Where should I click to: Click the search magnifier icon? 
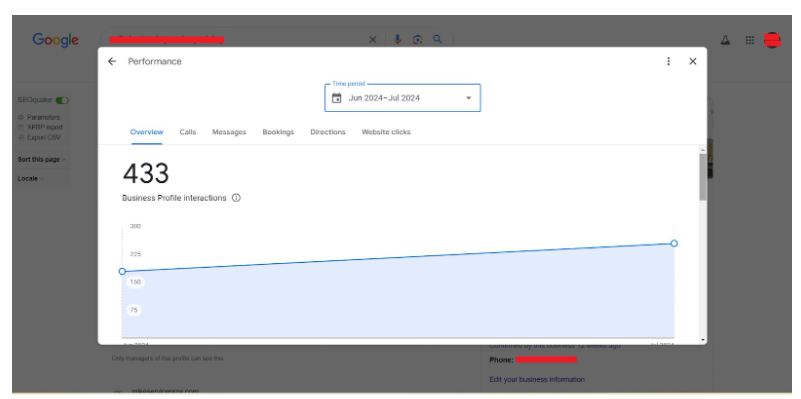[438, 39]
